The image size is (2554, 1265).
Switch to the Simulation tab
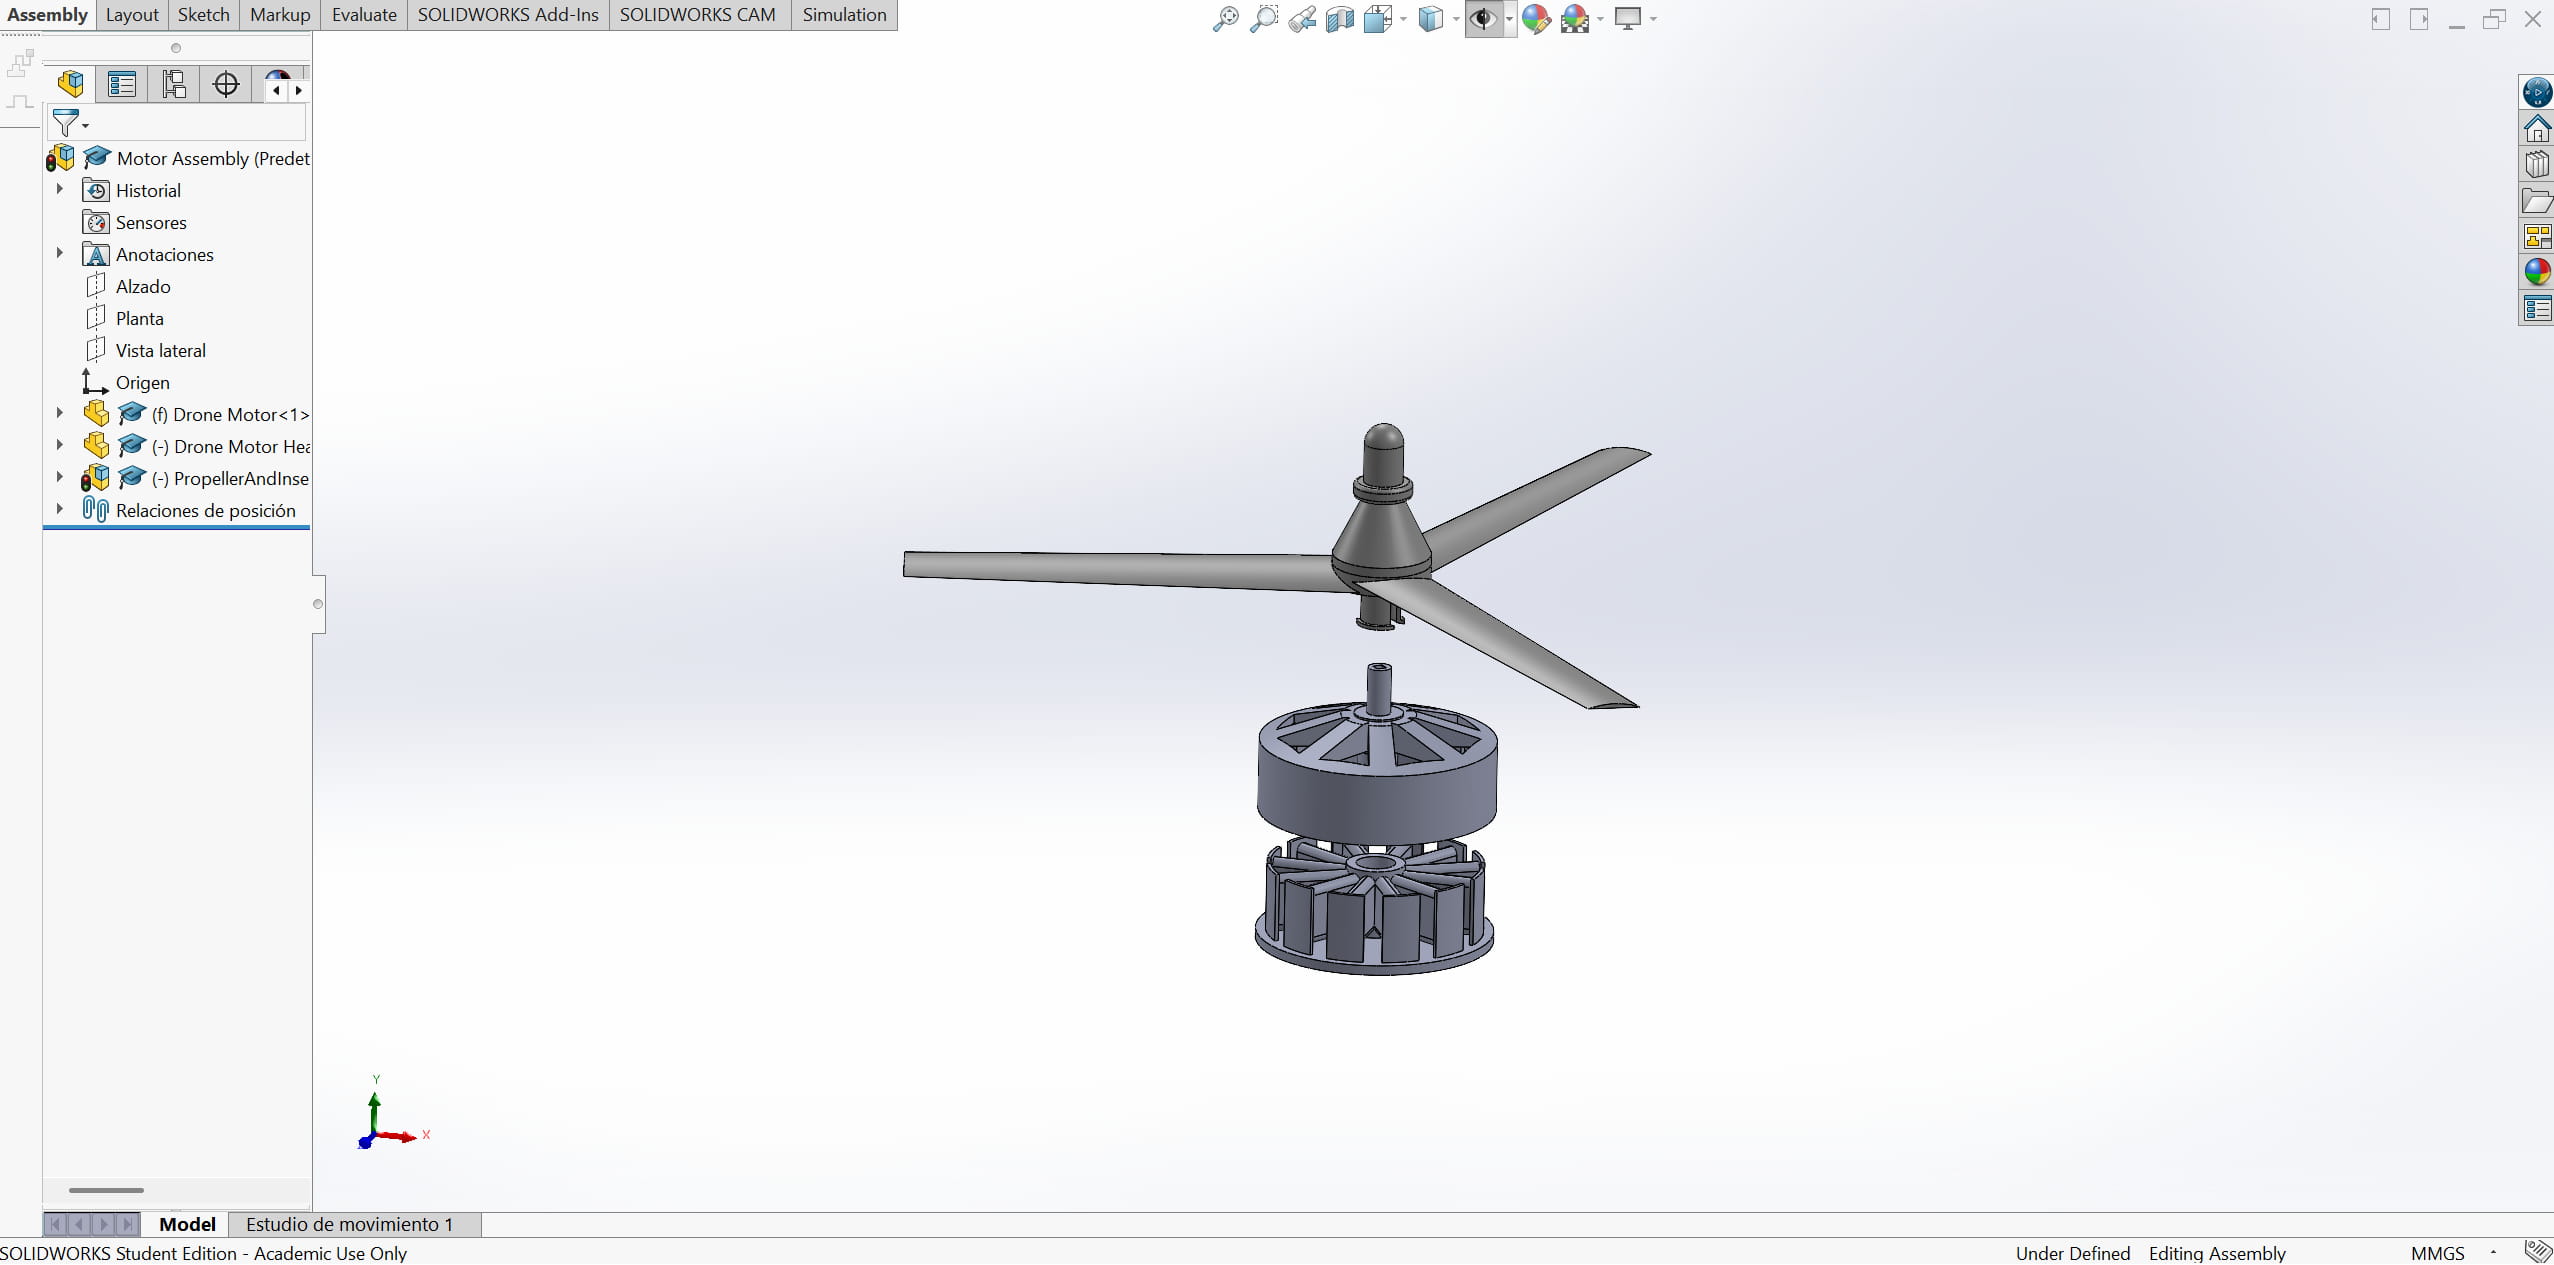[x=843, y=14]
